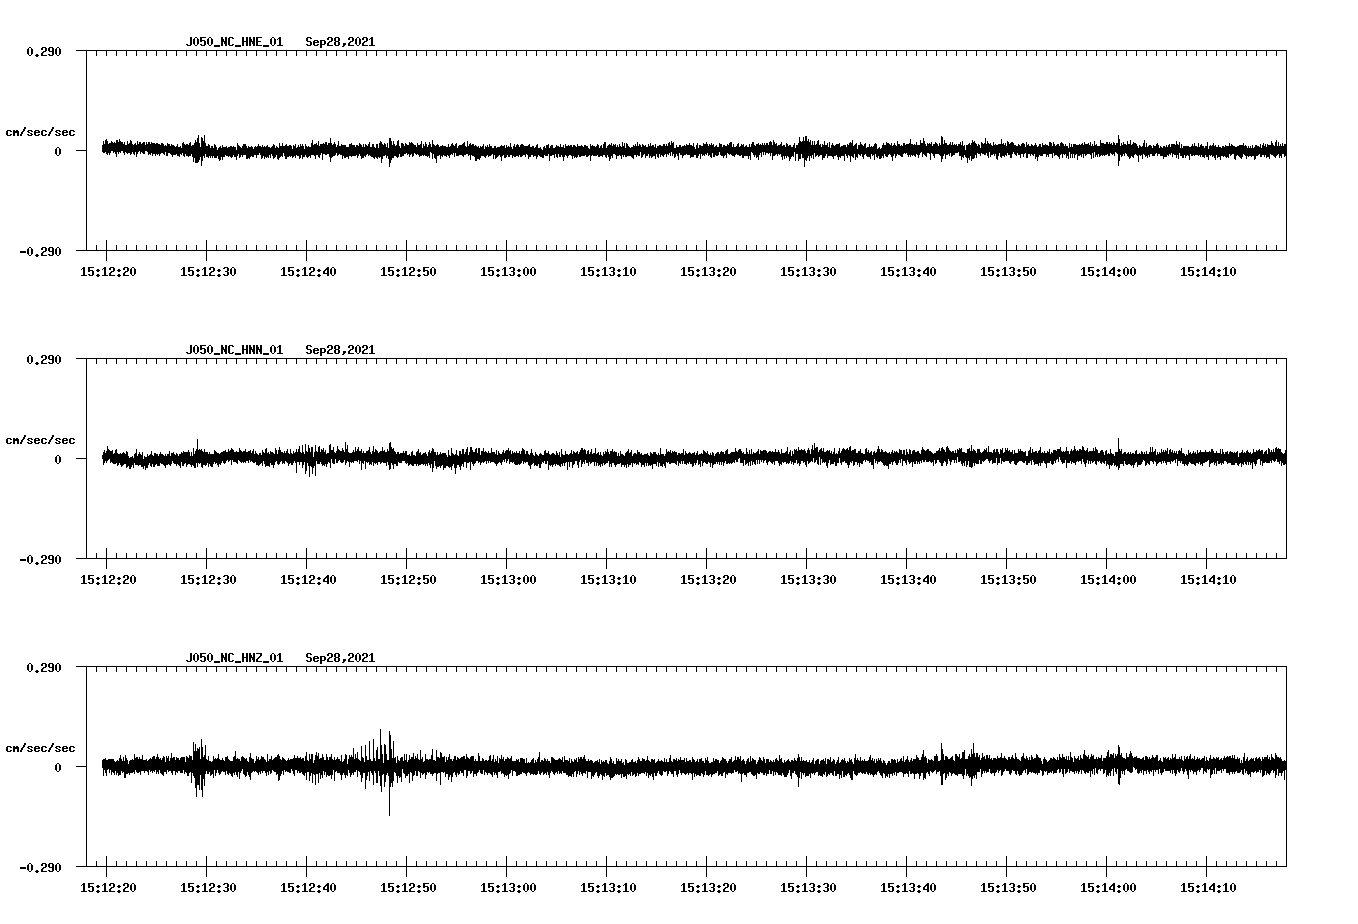
Task: Select the 15:13:50 time label on HNE axis
Action: pyautogui.click(x=1008, y=272)
